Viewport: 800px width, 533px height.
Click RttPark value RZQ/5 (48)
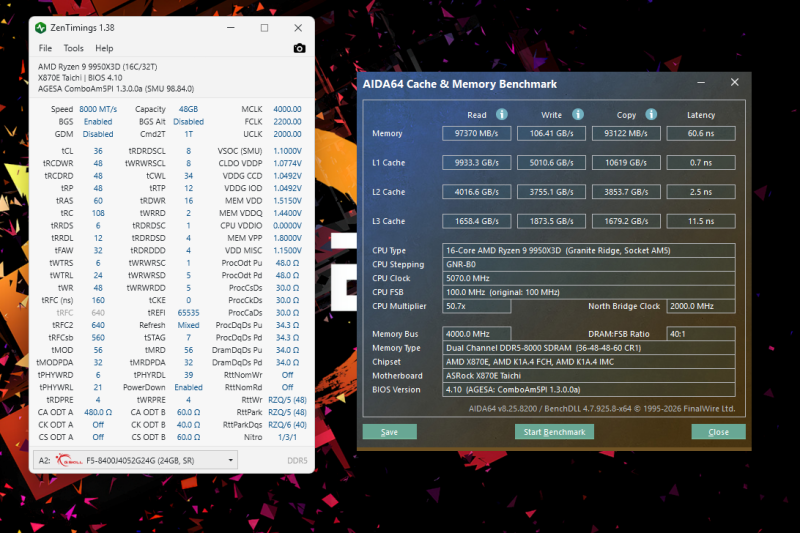(x=287, y=412)
